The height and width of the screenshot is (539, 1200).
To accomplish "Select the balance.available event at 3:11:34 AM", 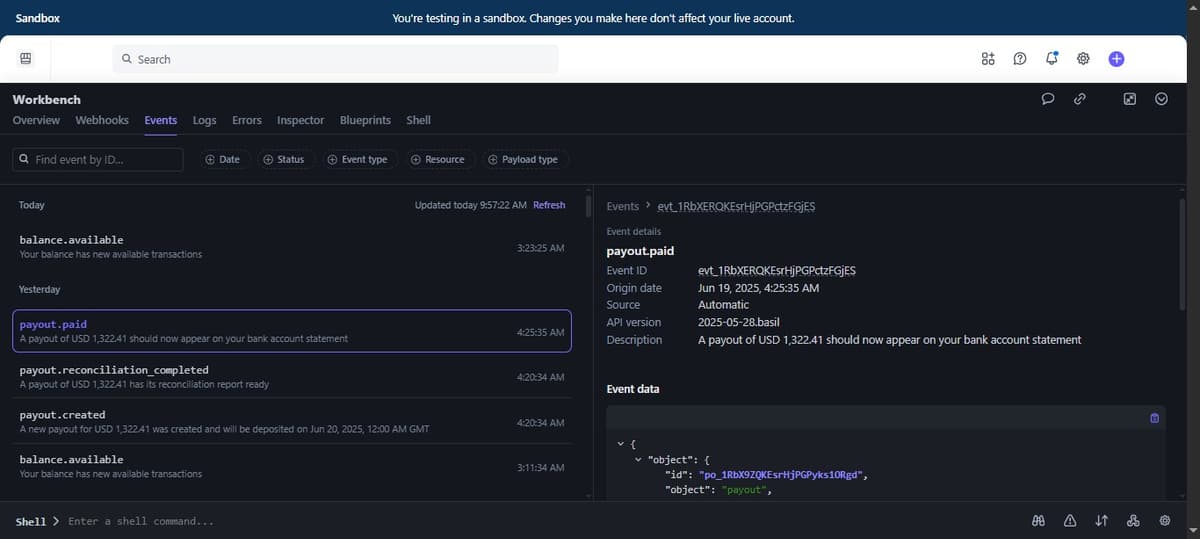I will point(292,466).
